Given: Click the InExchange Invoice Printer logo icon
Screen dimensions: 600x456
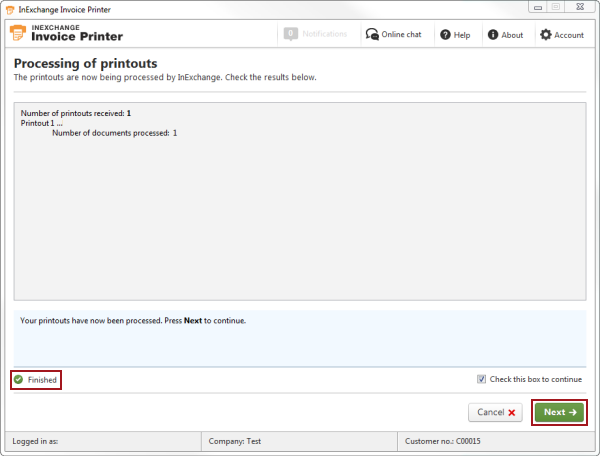Looking at the screenshot, I should [x=18, y=33].
